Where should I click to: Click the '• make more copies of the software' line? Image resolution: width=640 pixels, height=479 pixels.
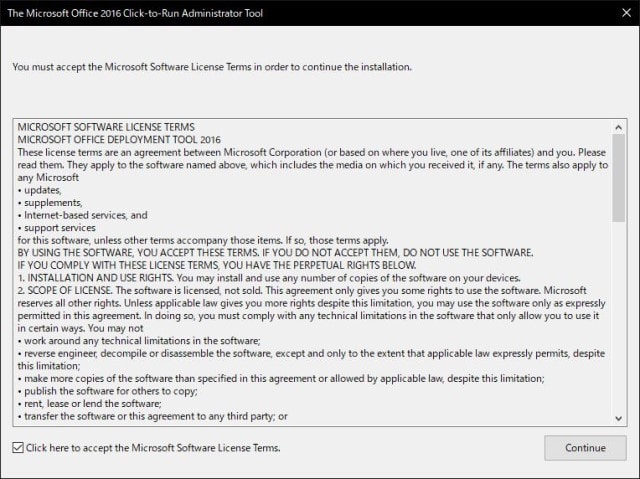click(x=281, y=379)
